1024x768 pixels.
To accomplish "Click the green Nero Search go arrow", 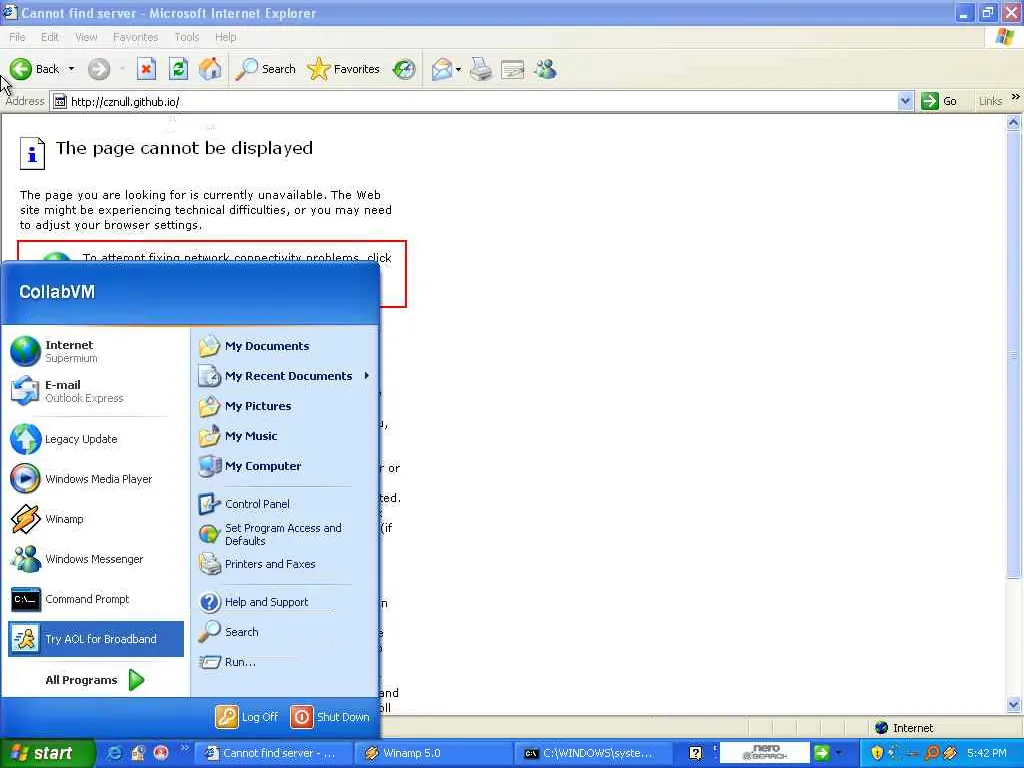I will tap(822, 752).
